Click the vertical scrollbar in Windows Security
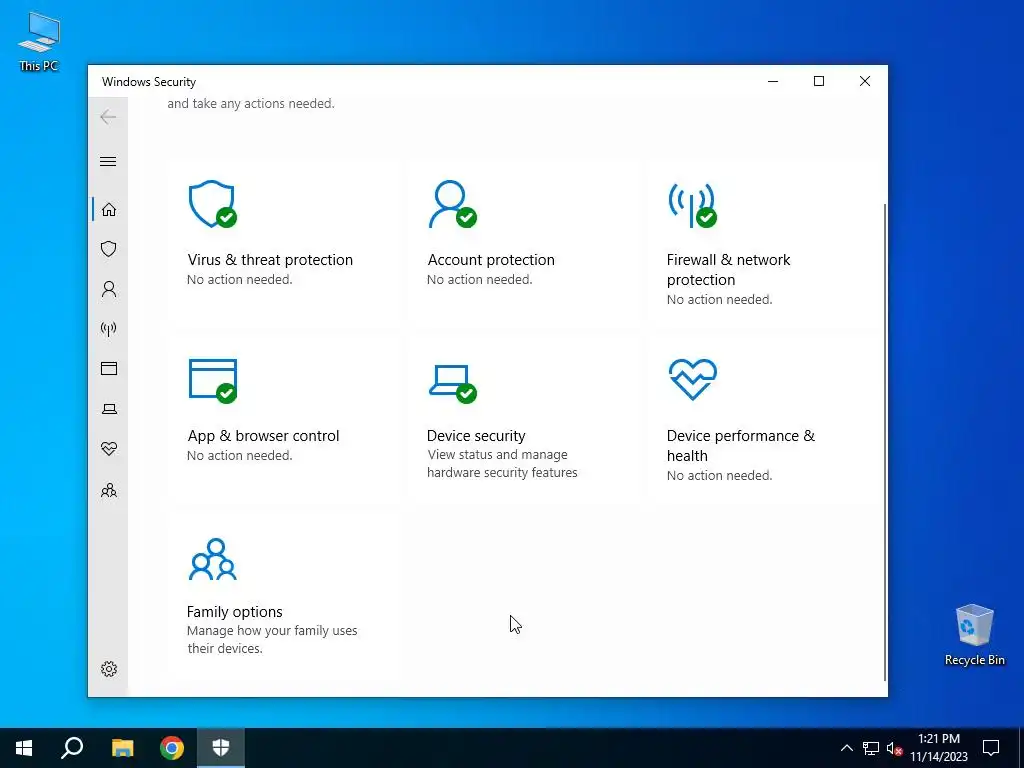This screenshot has width=1024, height=768. (885, 441)
